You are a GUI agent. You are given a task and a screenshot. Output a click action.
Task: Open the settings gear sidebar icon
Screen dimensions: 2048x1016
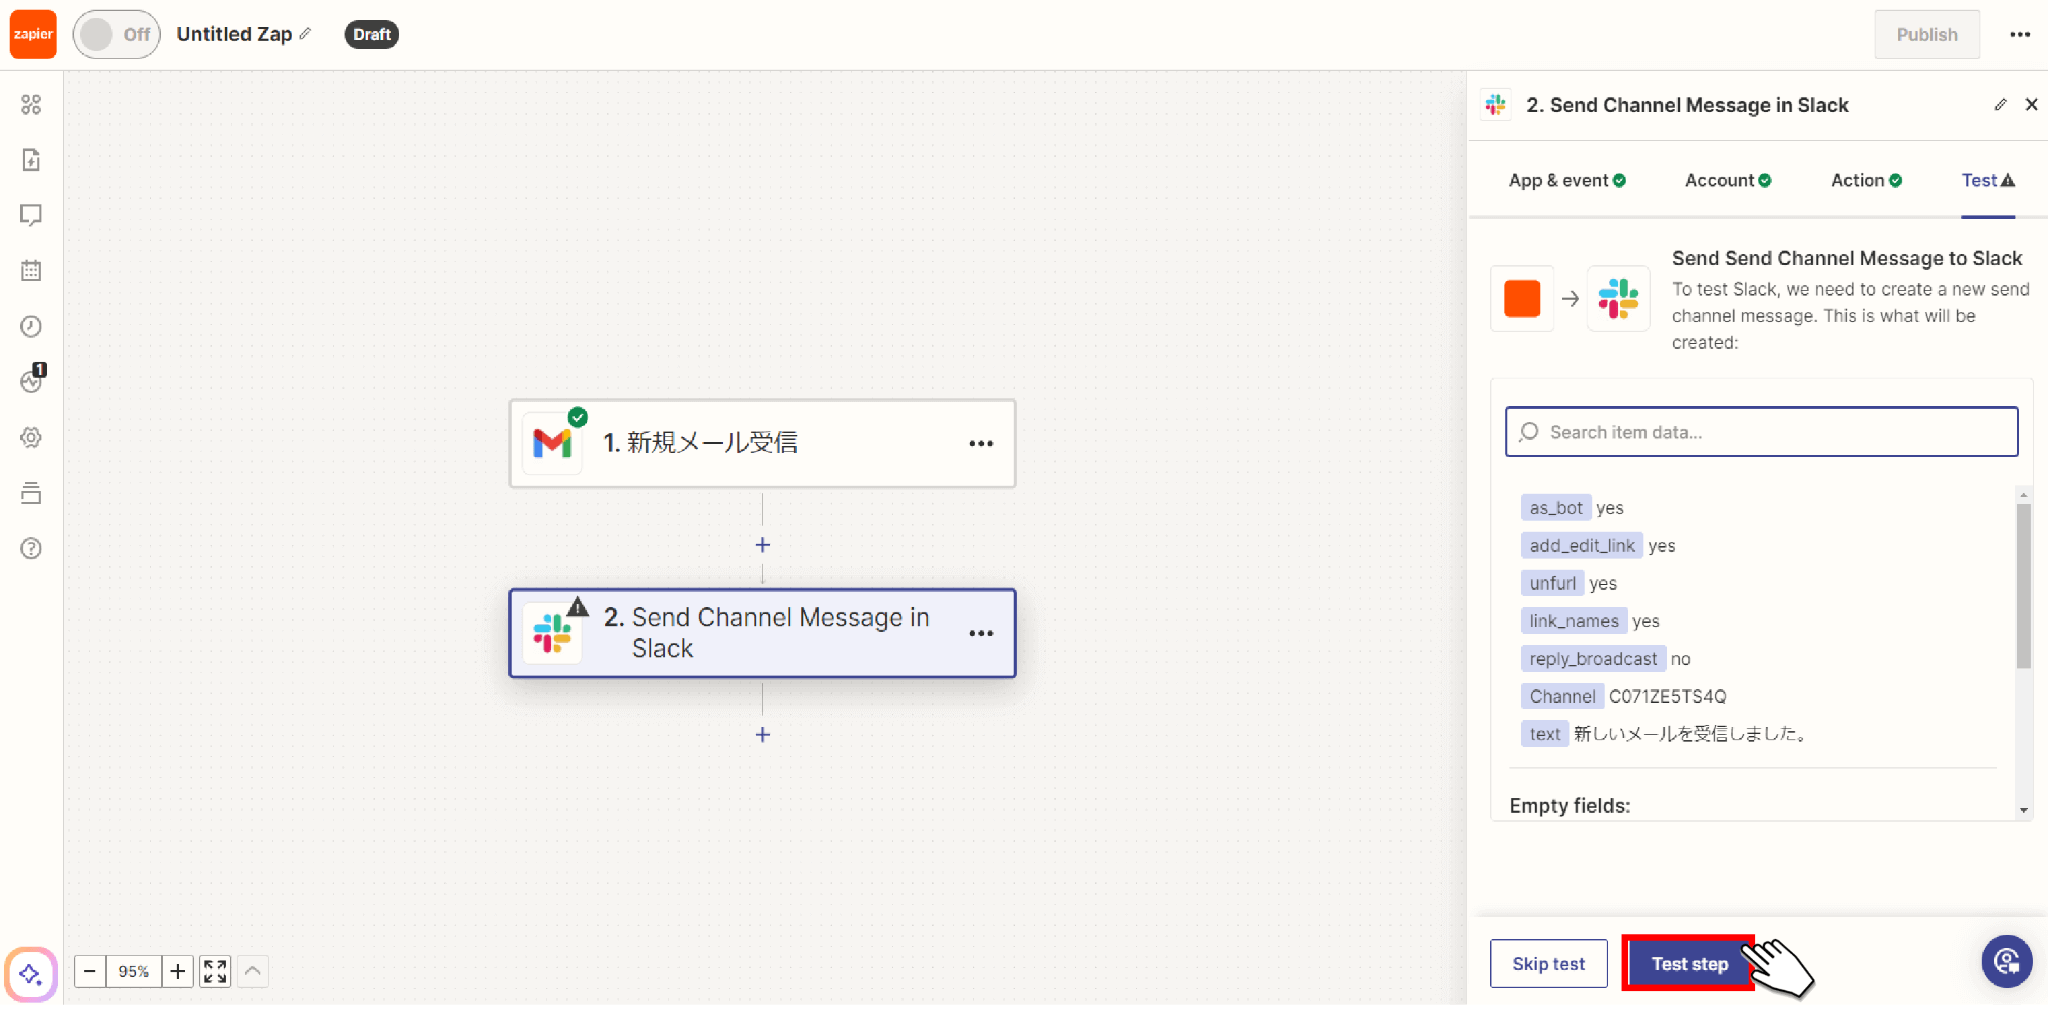tap(31, 437)
